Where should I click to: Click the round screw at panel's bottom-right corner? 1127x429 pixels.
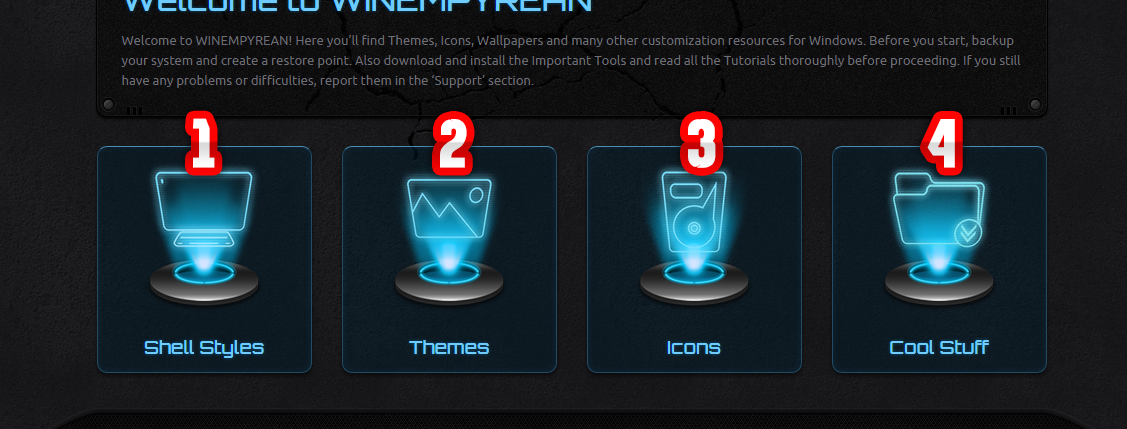point(1035,105)
